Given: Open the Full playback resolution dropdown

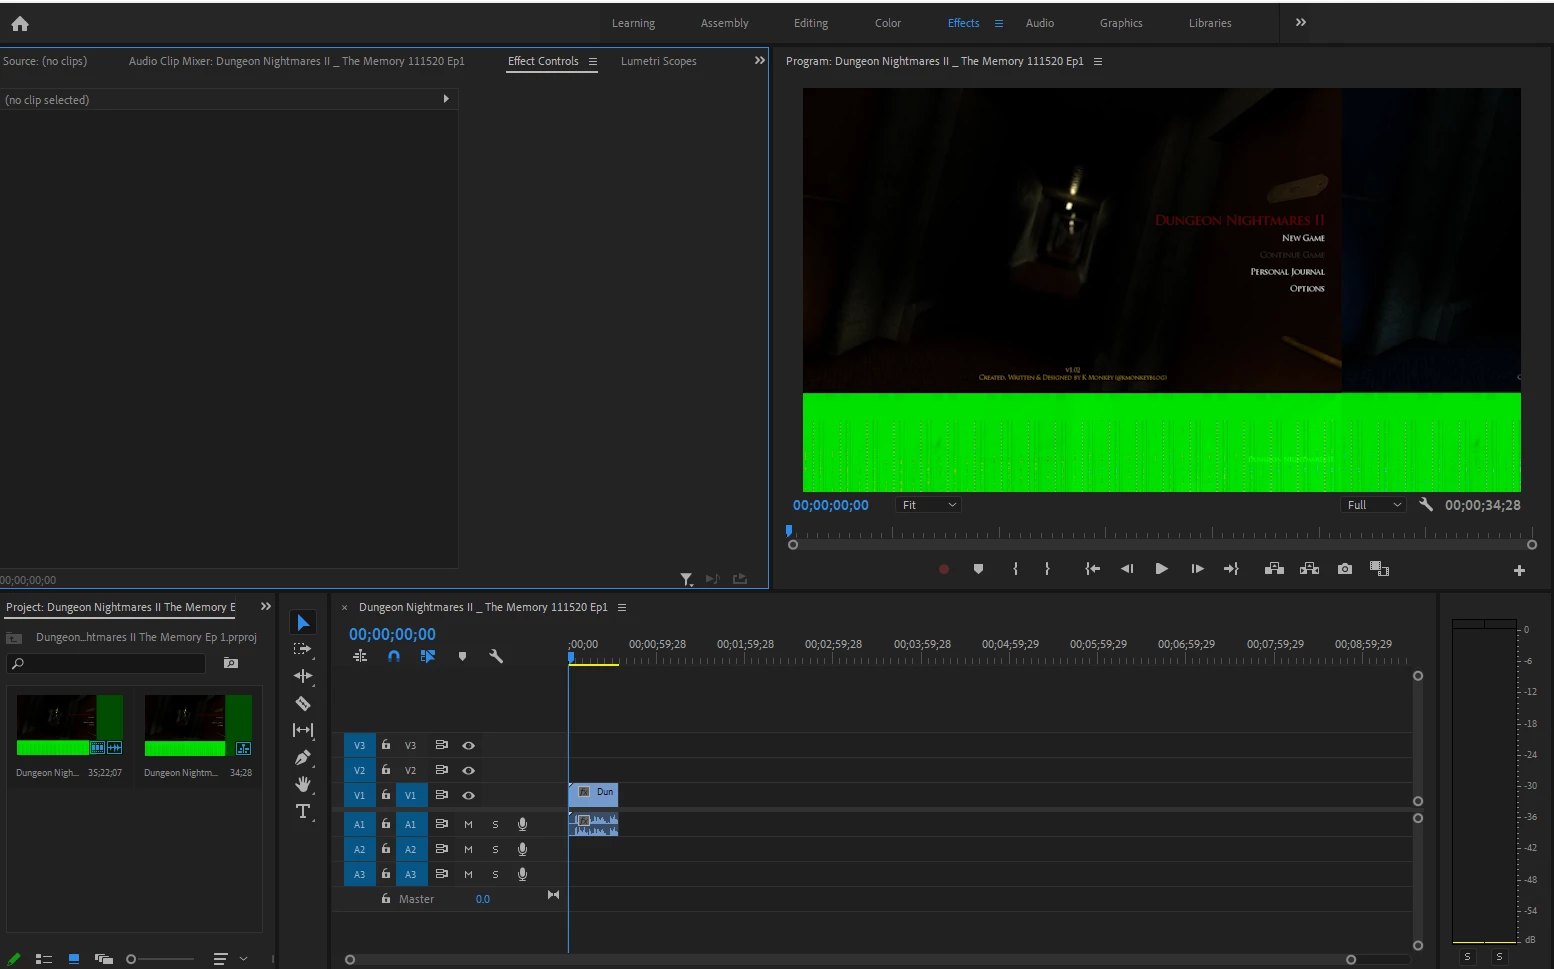Looking at the screenshot, I should tap(1373, 505).
